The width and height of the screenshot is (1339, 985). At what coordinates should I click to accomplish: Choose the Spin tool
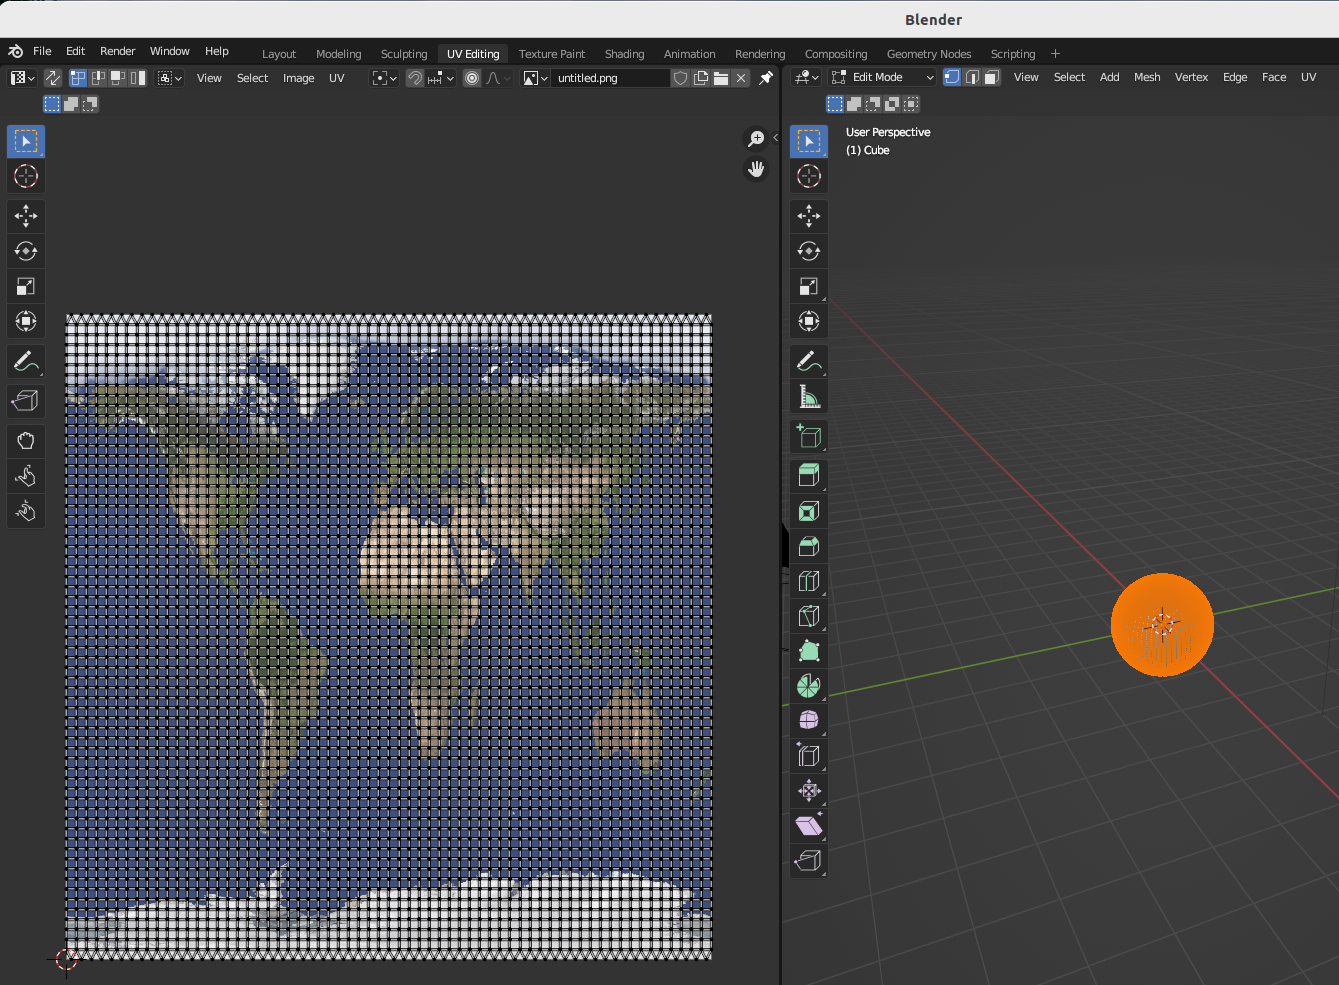[x=809, y=686]
